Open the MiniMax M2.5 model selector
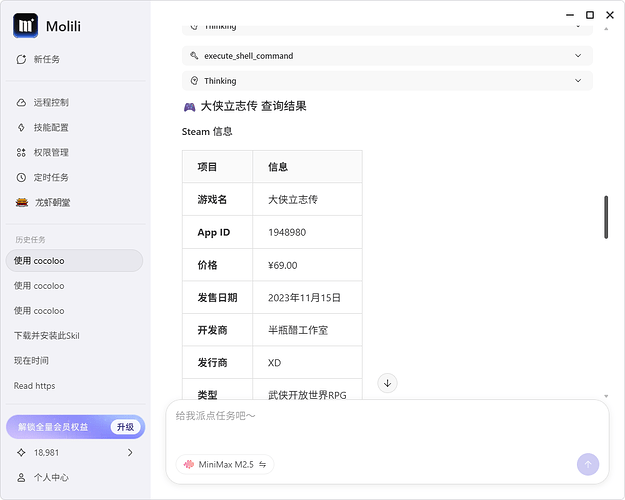Viewport: 625px width, 500px height. (225, 464)
